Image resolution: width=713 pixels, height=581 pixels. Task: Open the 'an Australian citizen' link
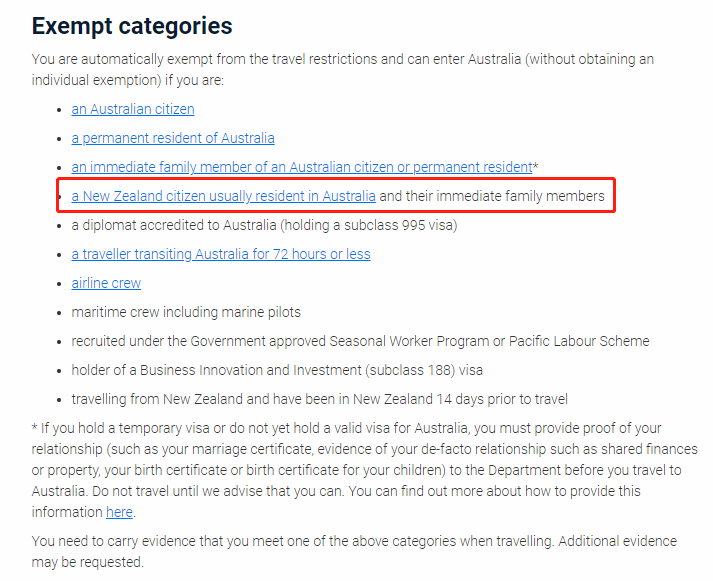133,110
